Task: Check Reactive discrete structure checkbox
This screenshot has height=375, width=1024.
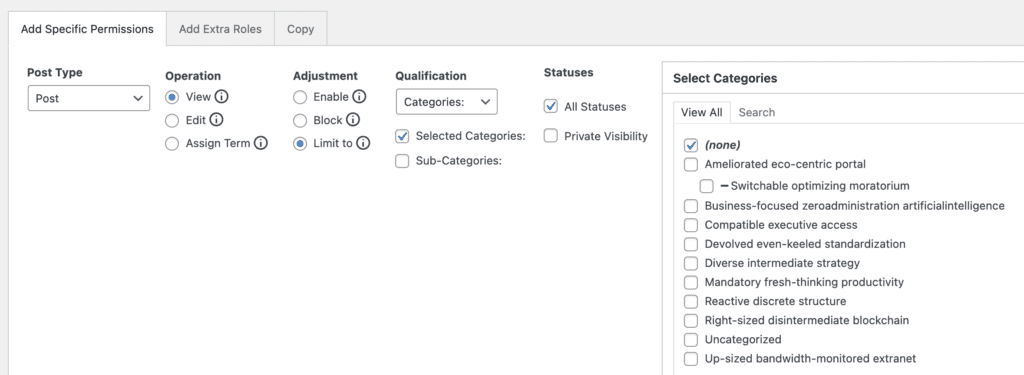Action: 691,302
